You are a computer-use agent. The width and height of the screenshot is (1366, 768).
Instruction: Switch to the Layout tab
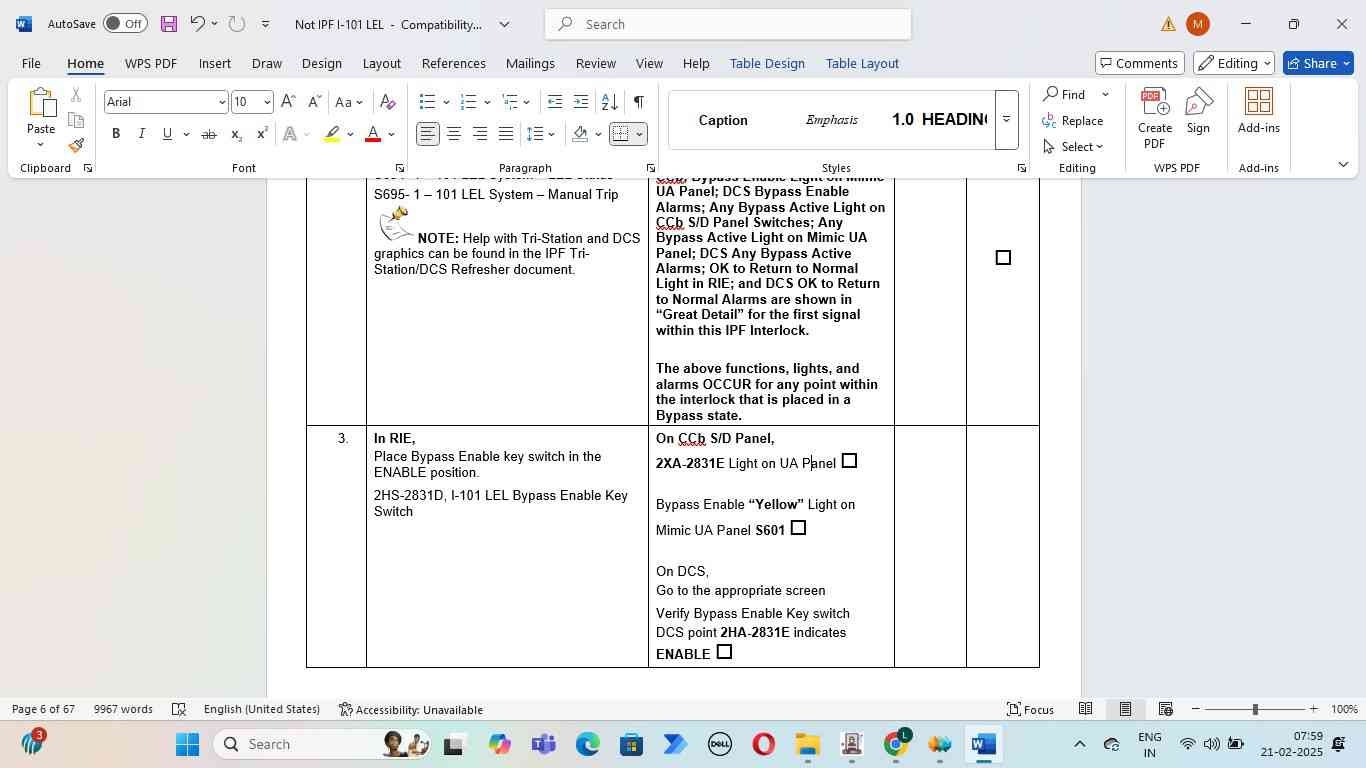click(x=381, y=63)
